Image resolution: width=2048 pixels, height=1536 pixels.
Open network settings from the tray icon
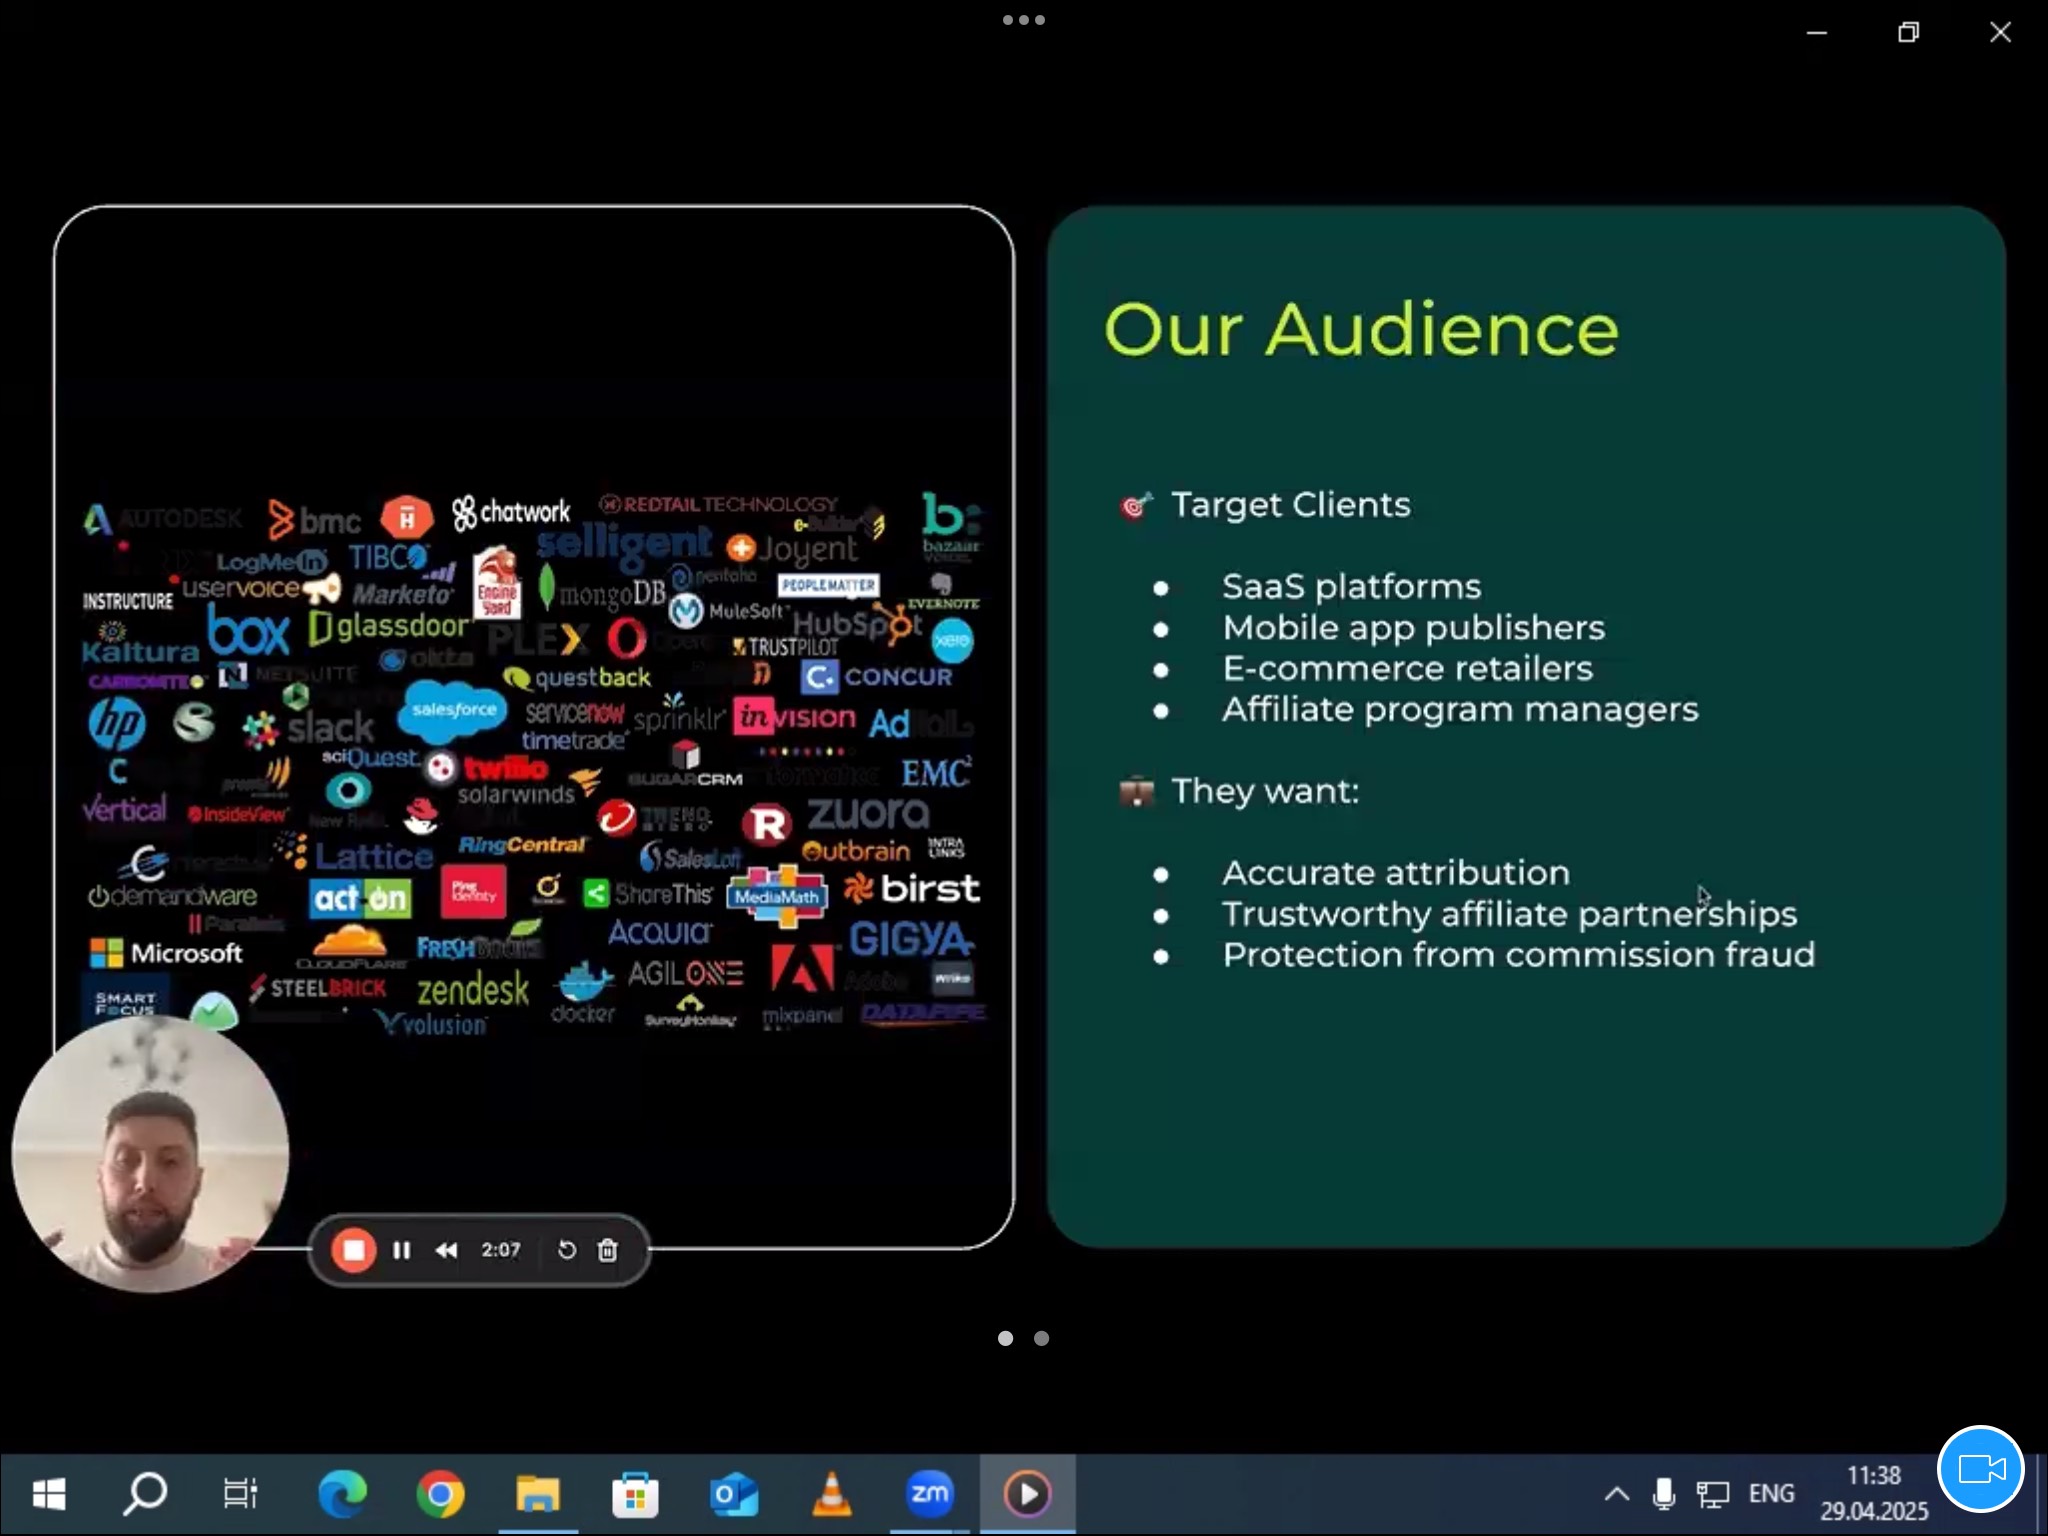(1712, 1495)
